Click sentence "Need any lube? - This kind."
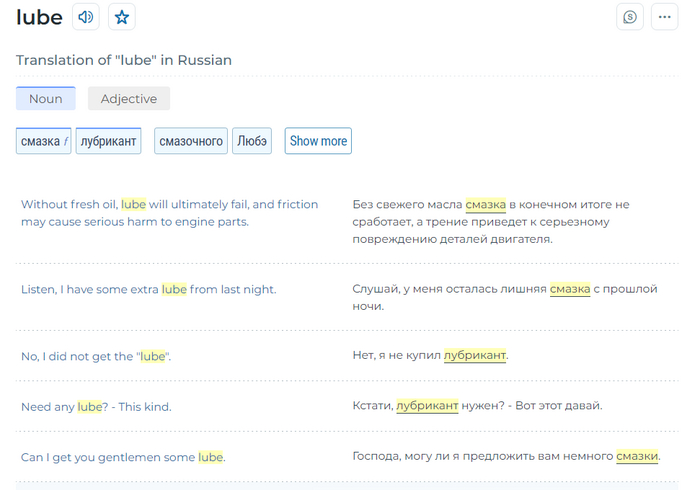Image resolution: width=700 pixels, height=490 pixels. 96,406
